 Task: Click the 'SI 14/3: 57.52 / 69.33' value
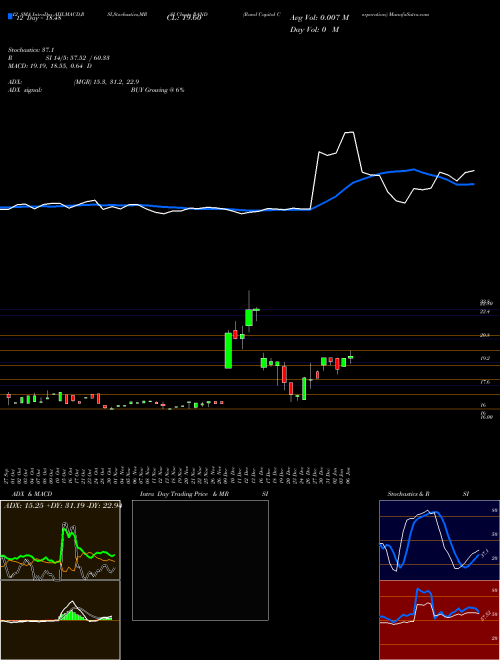78,58
